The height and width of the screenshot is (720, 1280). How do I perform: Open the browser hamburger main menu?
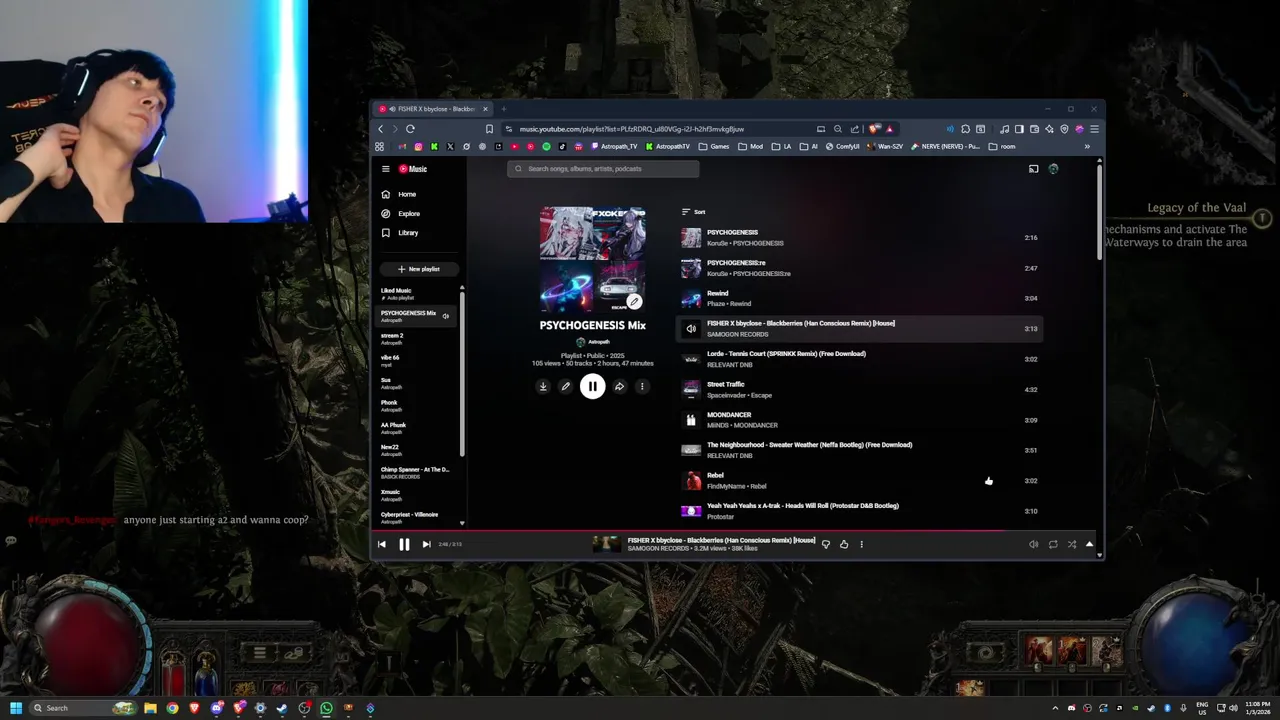(x=1094, y=129)
